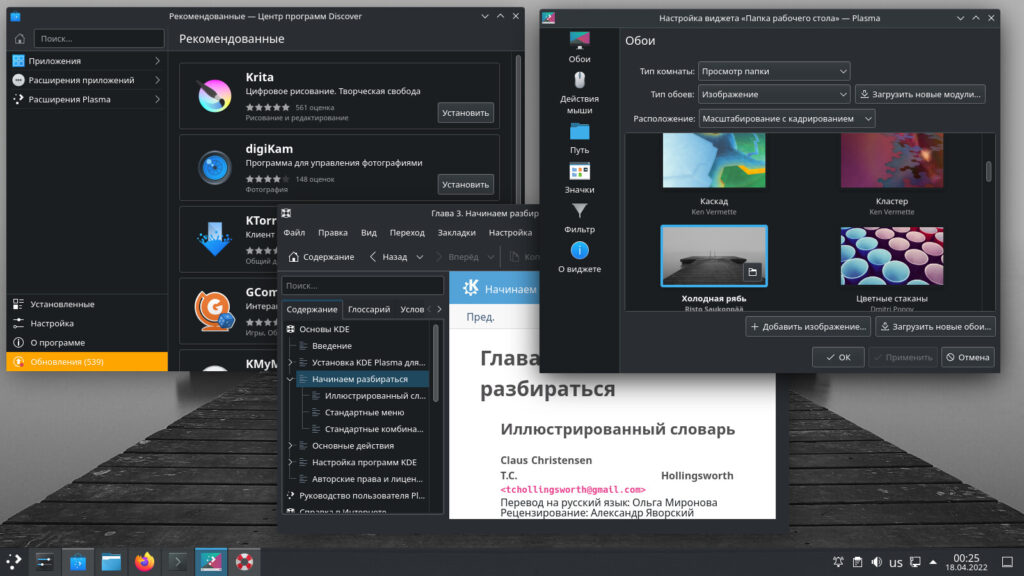This screenshot has height=576, width=1024.
Task: Open the Закладки menu in help center
Action: [456, 232]
